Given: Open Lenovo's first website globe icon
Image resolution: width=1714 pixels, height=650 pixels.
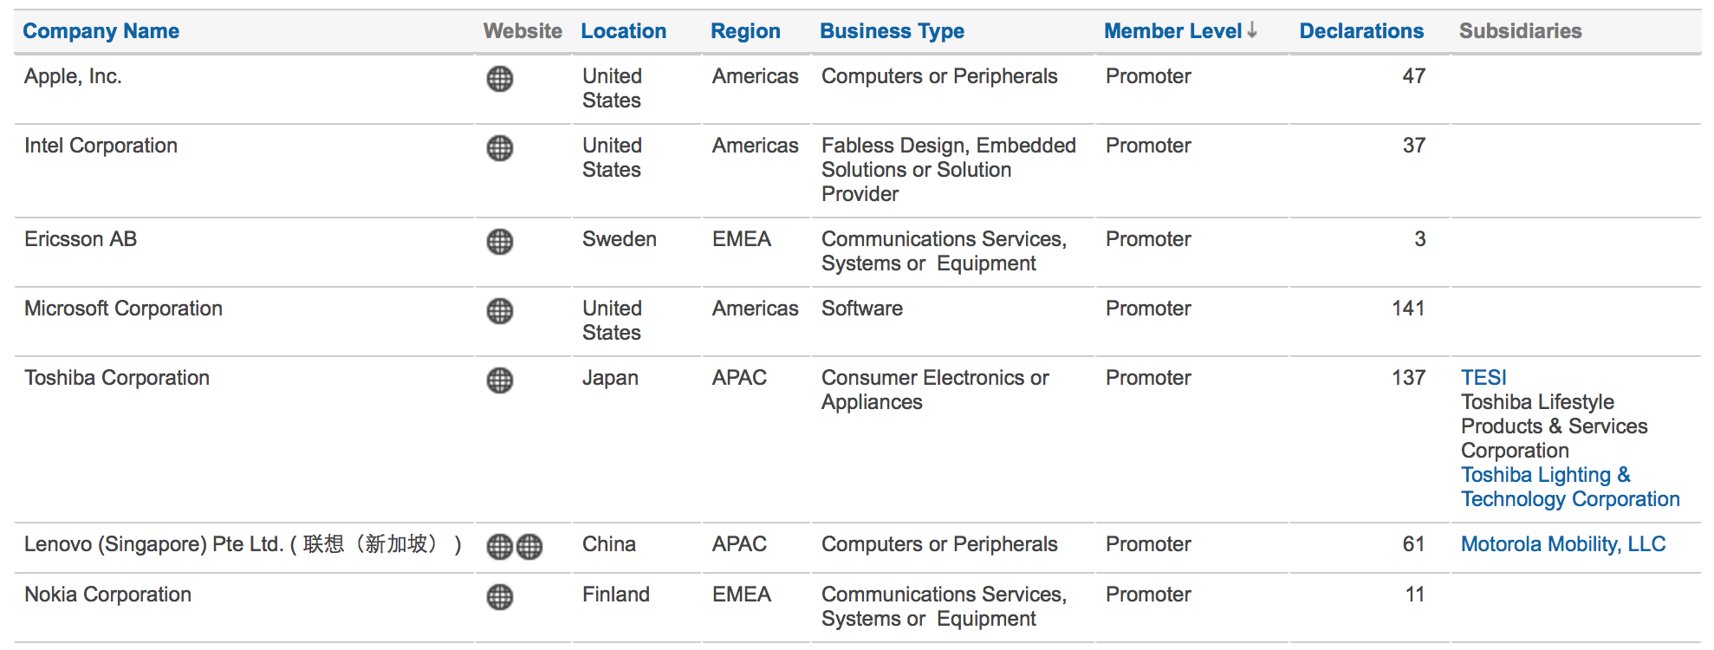Looking at the screenshot, I should (x=499, y=546).
